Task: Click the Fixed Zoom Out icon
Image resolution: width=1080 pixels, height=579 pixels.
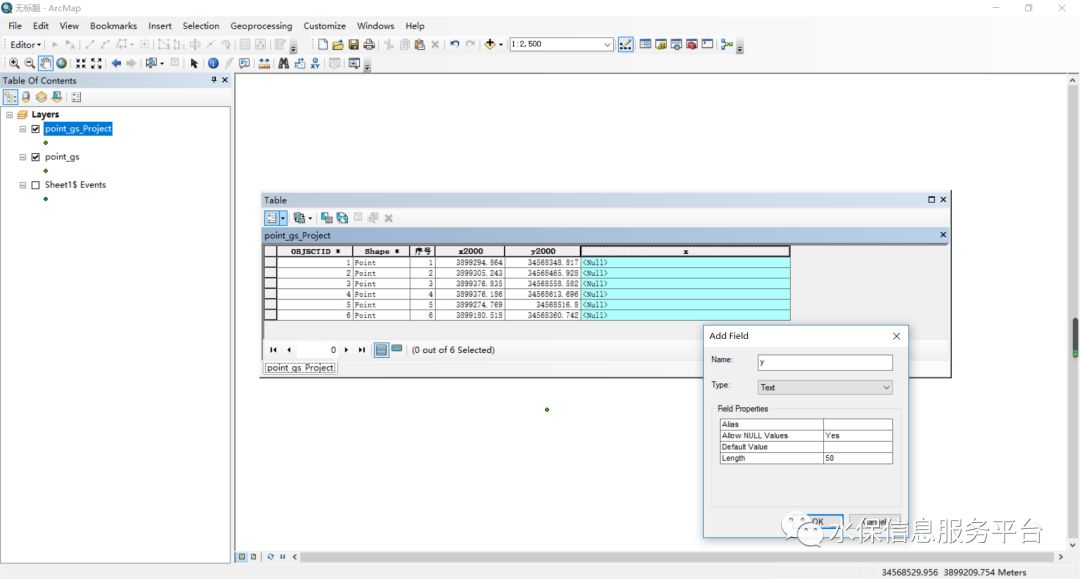Action: (96, 63)
